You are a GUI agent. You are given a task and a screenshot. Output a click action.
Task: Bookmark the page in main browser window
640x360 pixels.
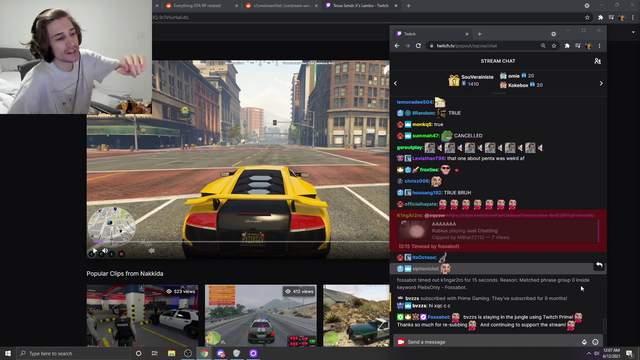587,18
